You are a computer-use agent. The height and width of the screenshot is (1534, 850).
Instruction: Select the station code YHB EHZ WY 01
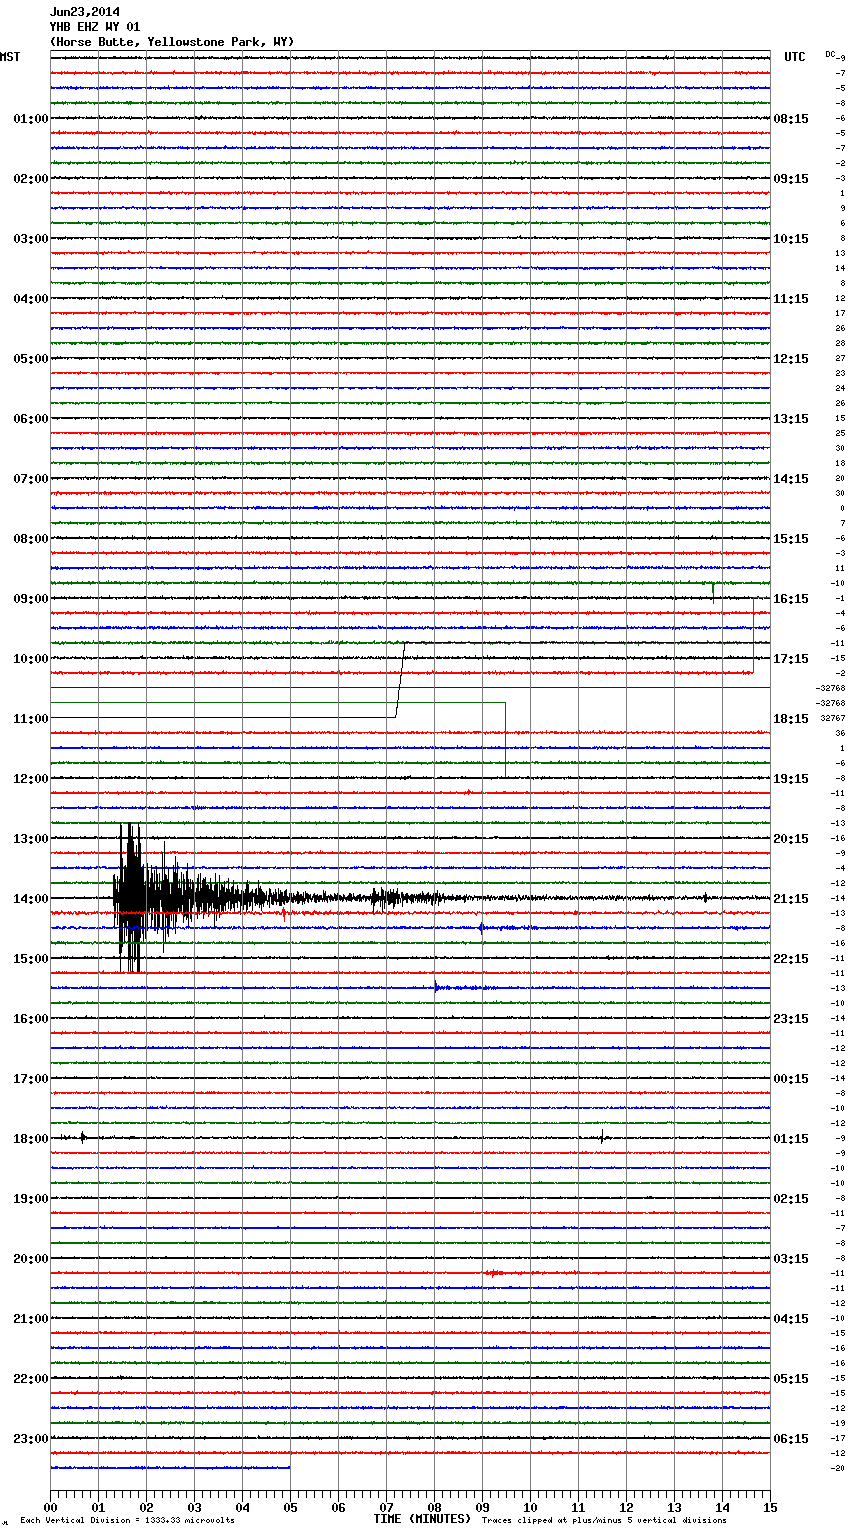pos(95,27)
